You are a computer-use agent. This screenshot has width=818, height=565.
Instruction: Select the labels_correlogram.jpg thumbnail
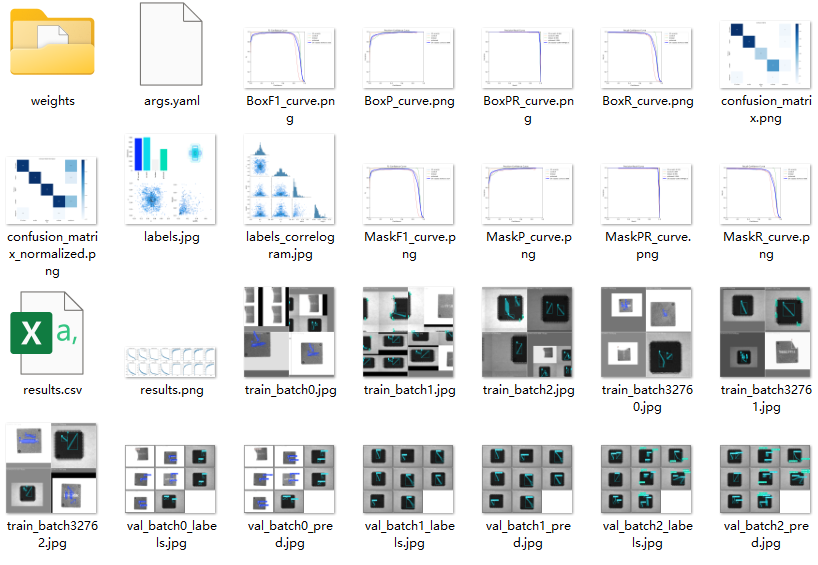point(290,179)
